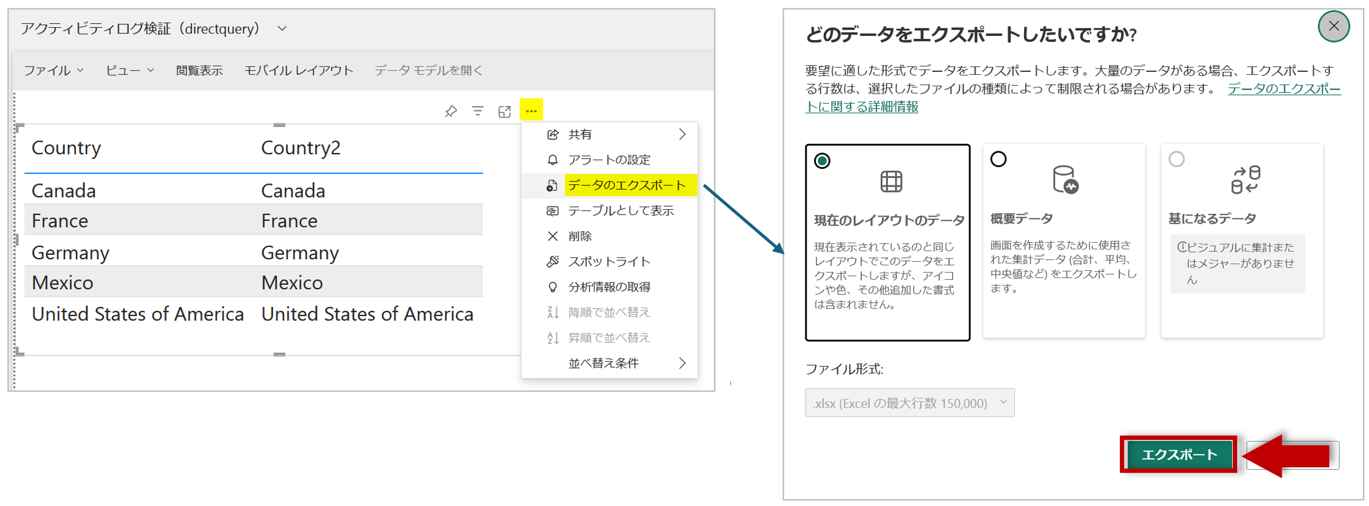Select 概要データ radio button

[x=998, y=159]
